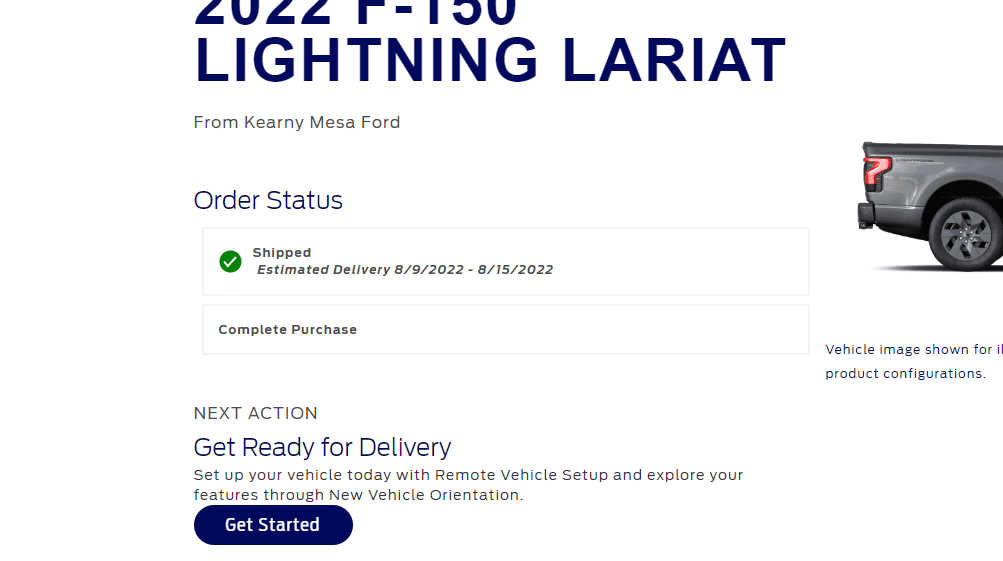Select the Shipped status label
The image size is (1003, 561).
(282, 253)
